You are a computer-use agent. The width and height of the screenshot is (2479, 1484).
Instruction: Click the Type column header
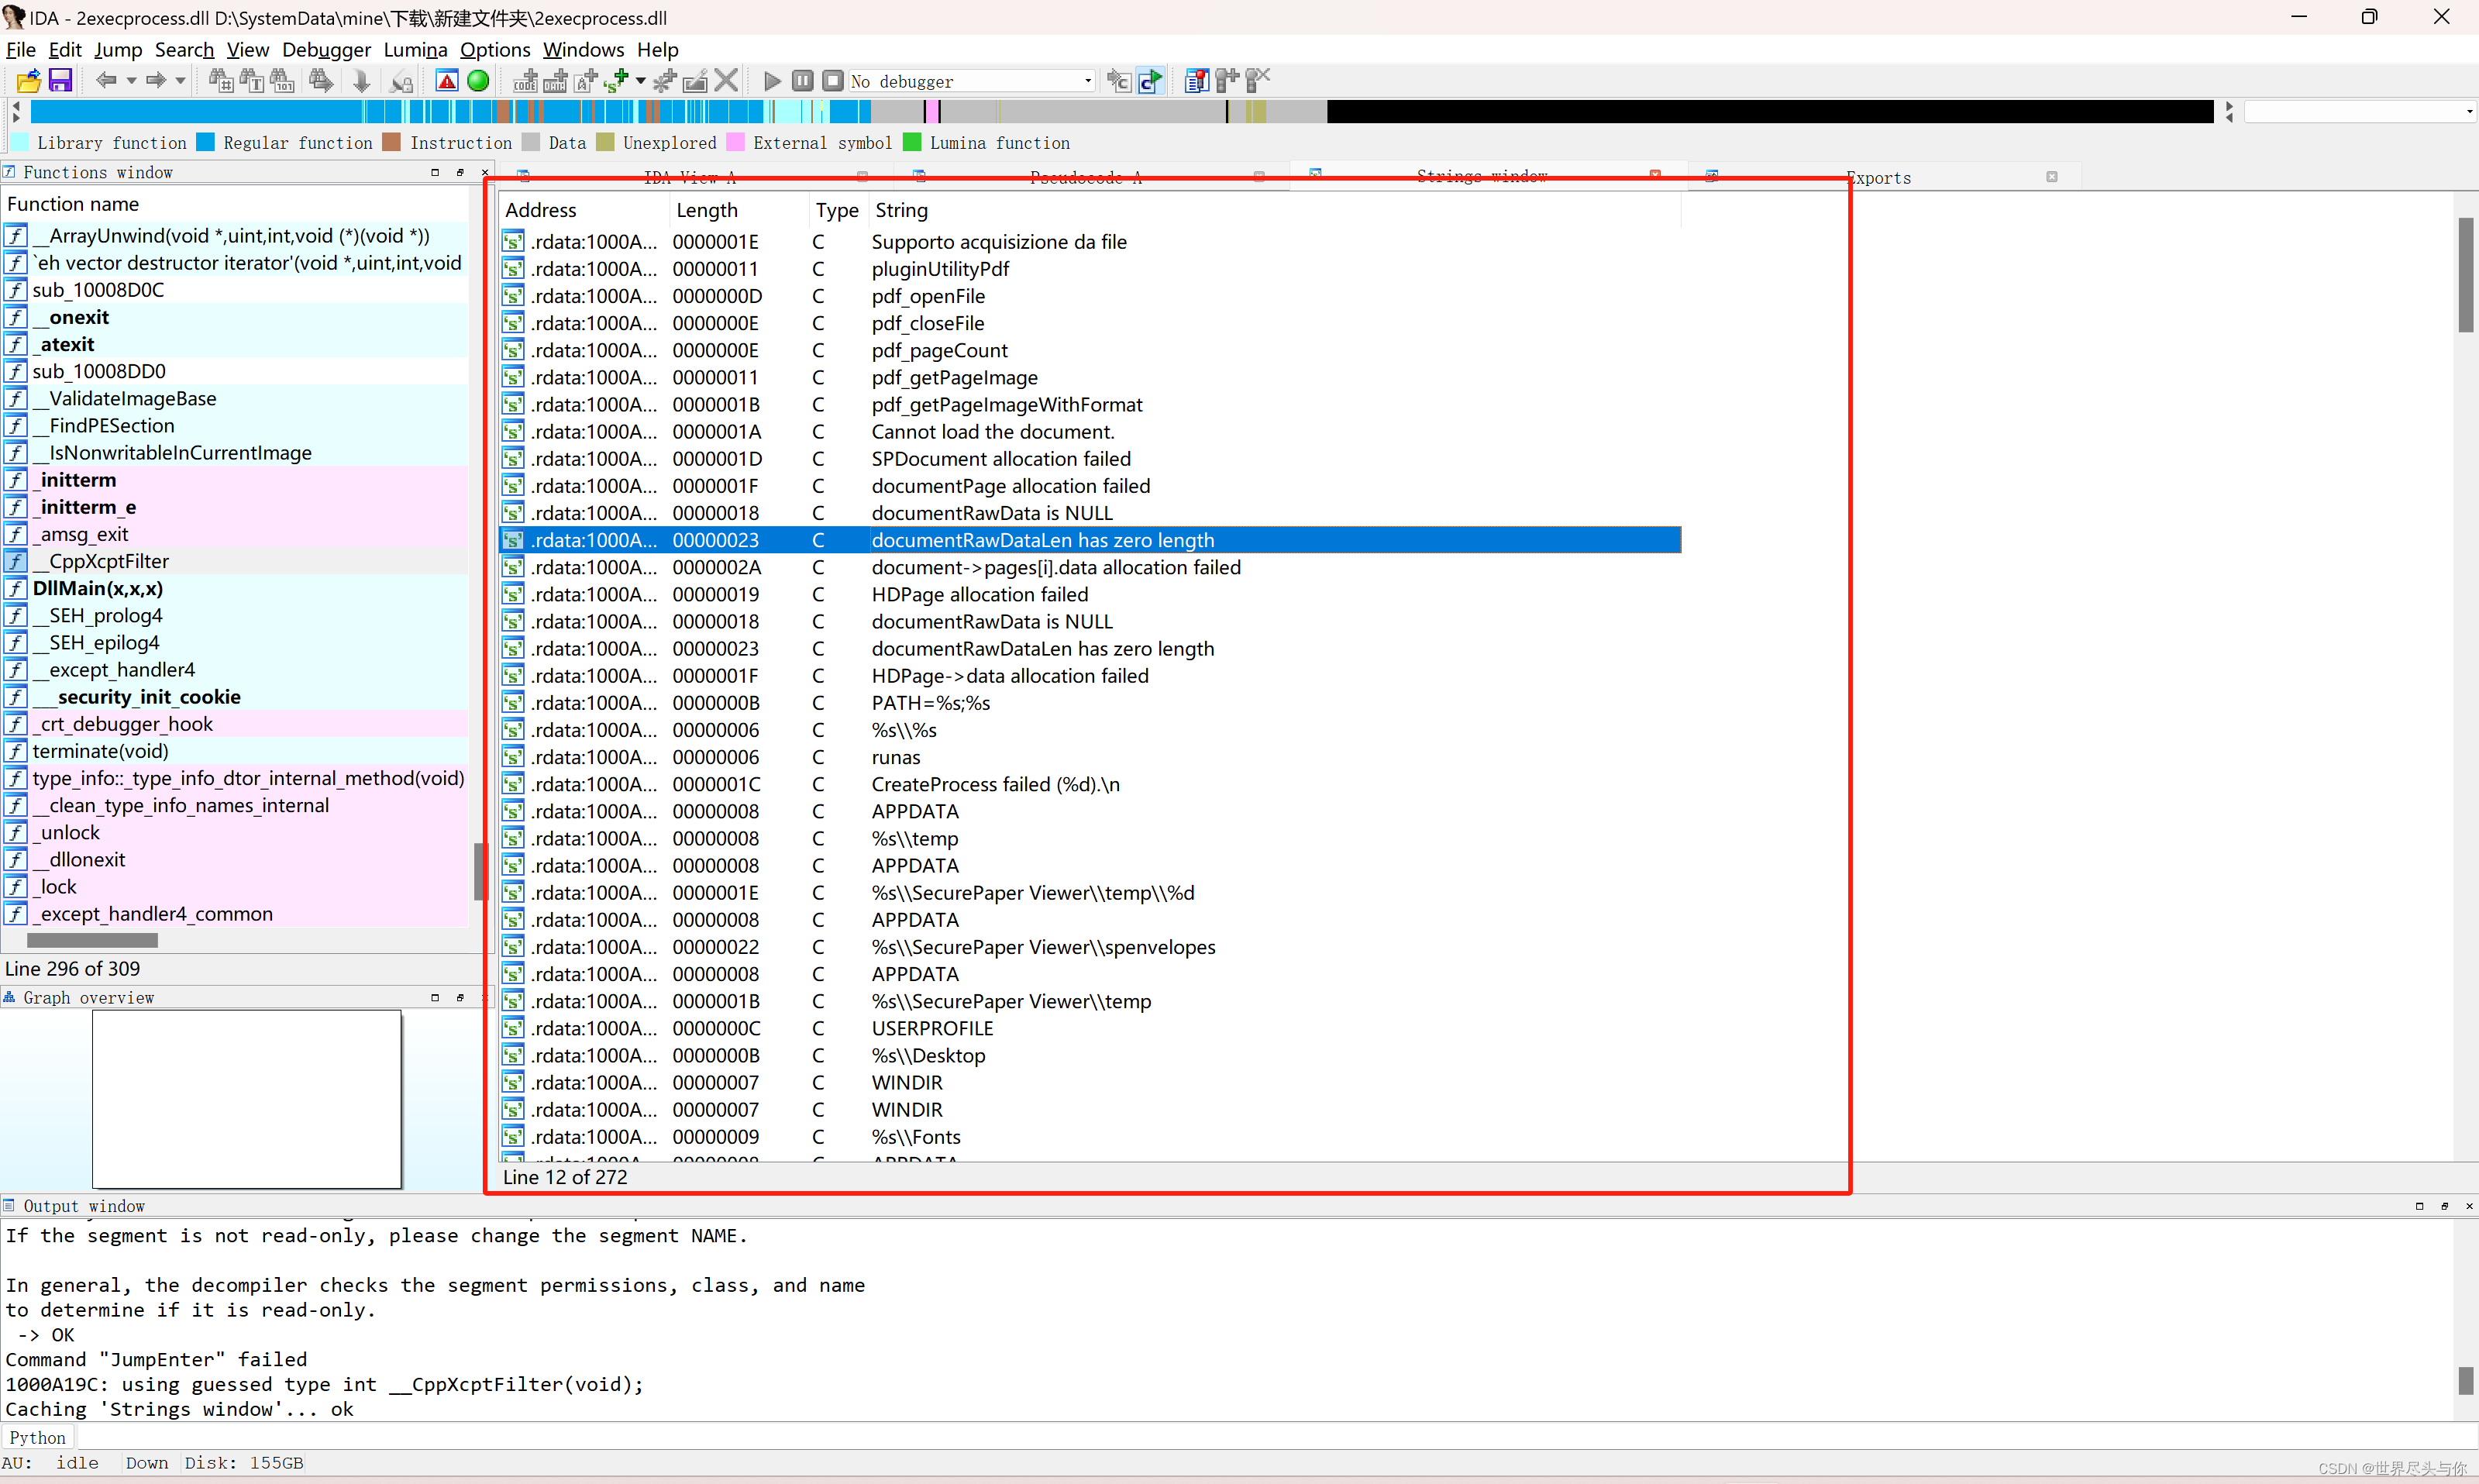pyautogui.click(x=837, y=210)
